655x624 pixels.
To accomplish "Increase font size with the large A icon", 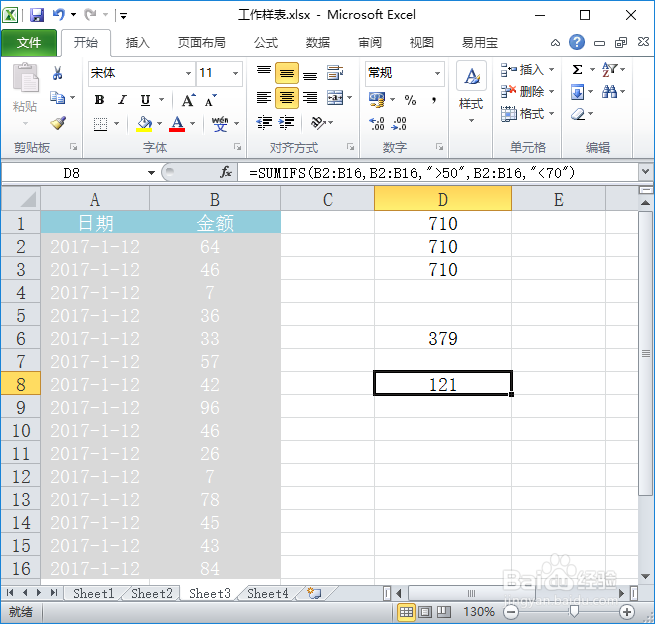I will pos(188,100).
